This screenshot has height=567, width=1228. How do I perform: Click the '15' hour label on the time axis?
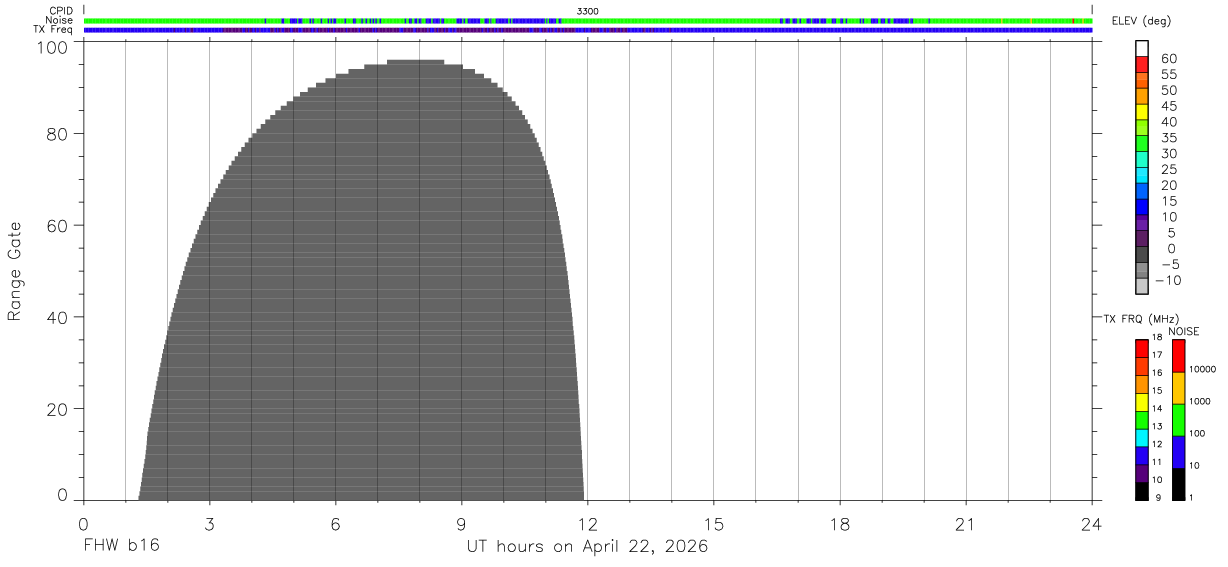pos(714,525)
